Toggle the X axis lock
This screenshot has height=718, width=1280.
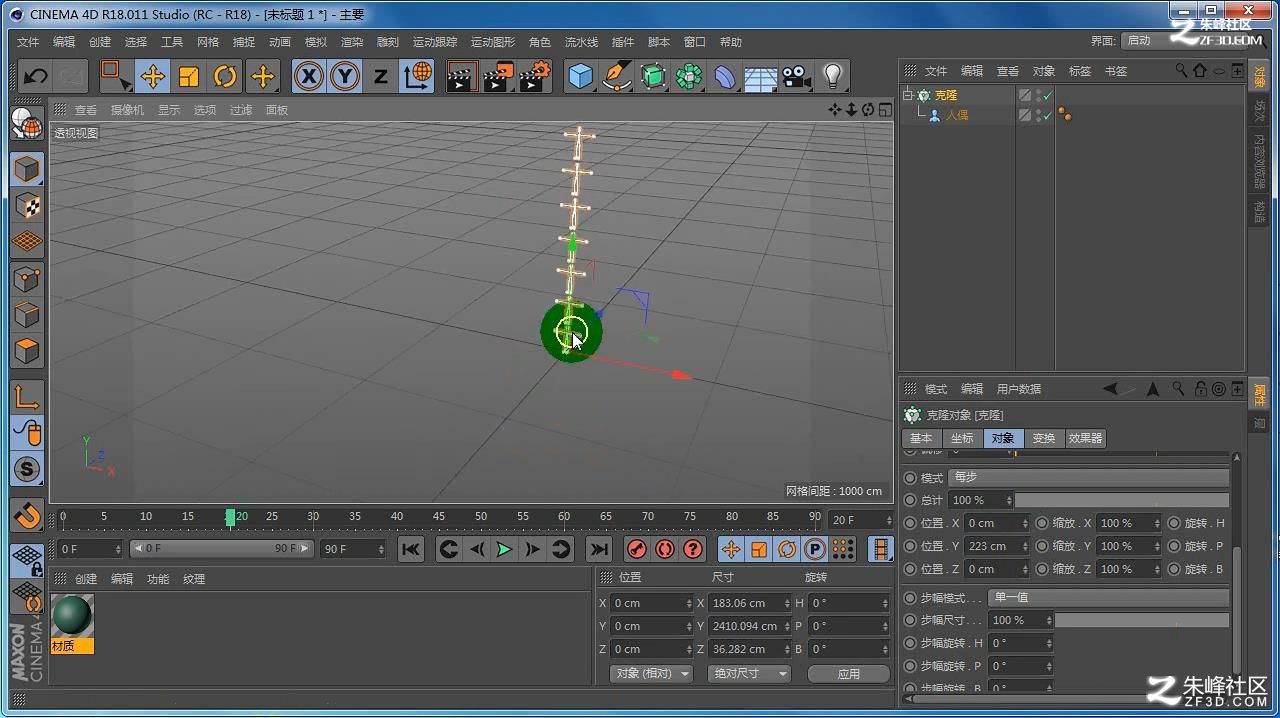(309, 76)
